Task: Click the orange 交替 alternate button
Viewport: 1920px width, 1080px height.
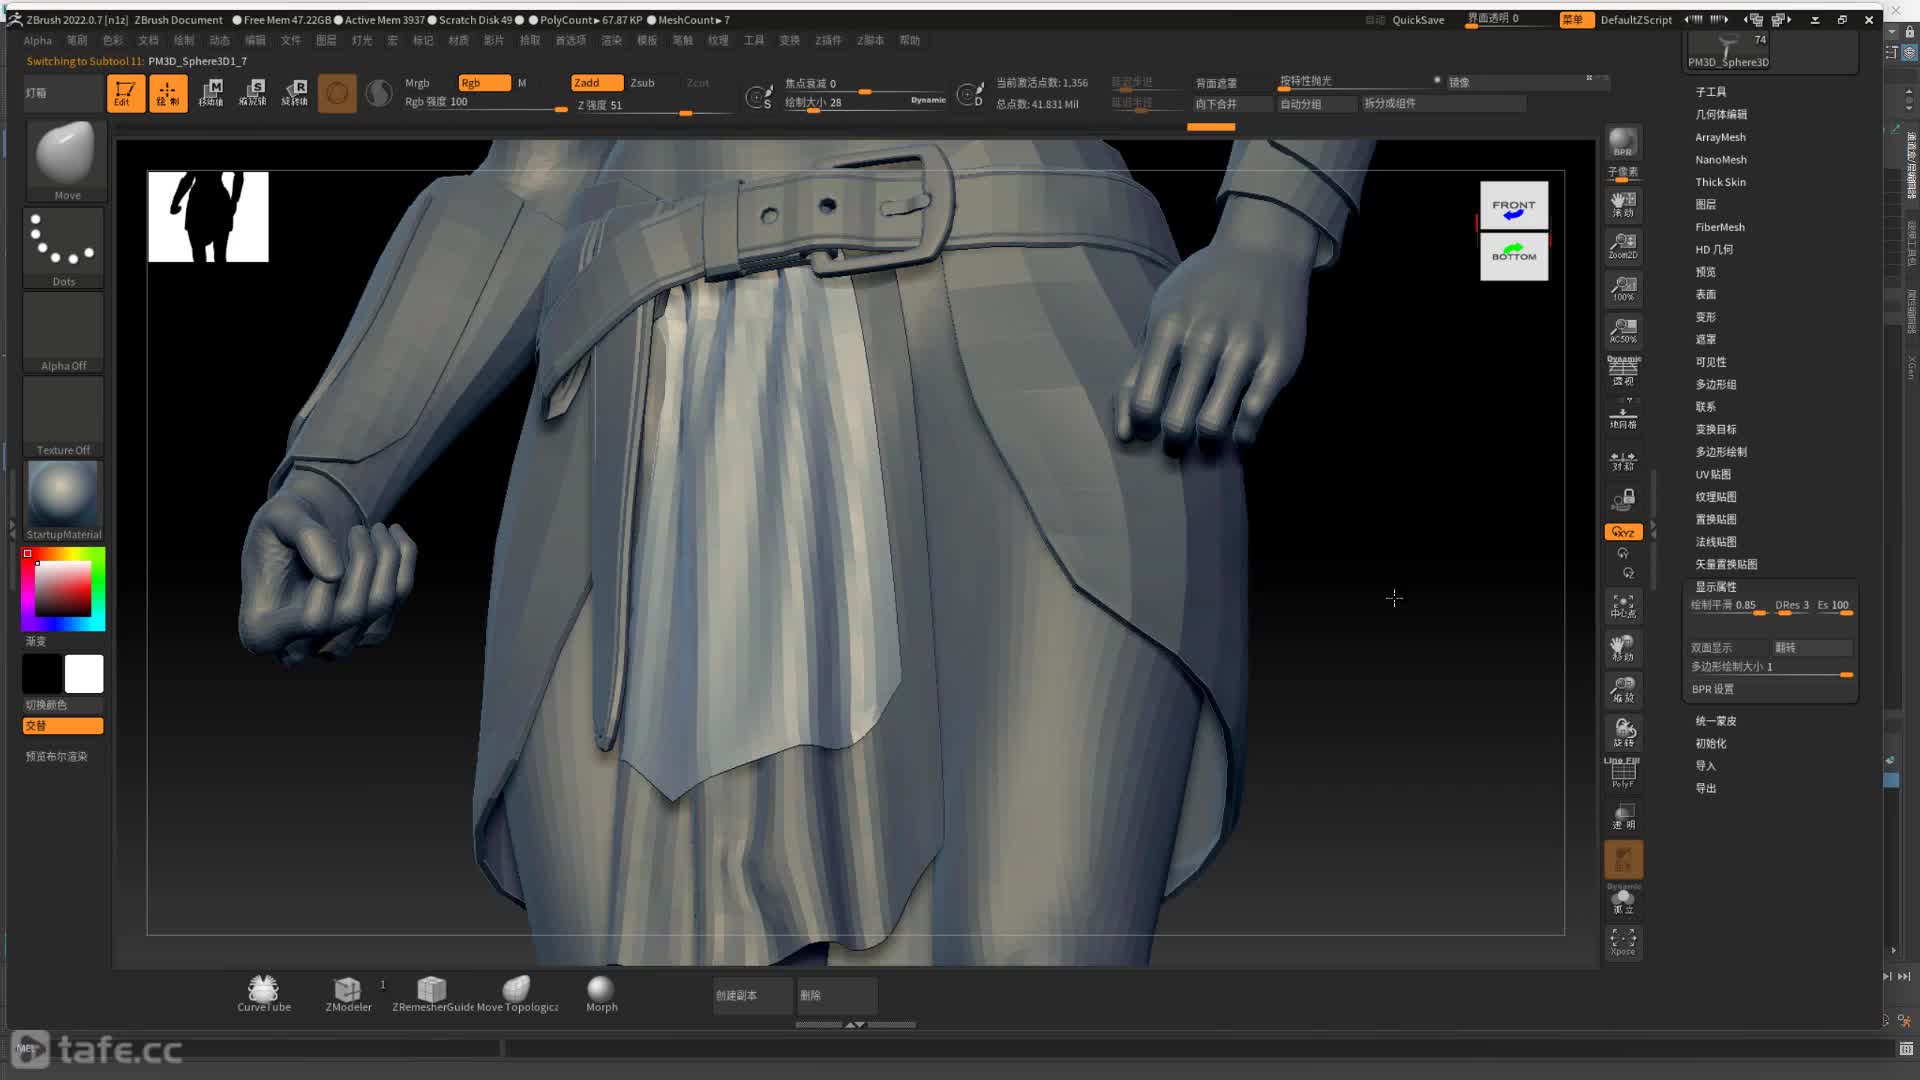Action: (x=63, y=726)
